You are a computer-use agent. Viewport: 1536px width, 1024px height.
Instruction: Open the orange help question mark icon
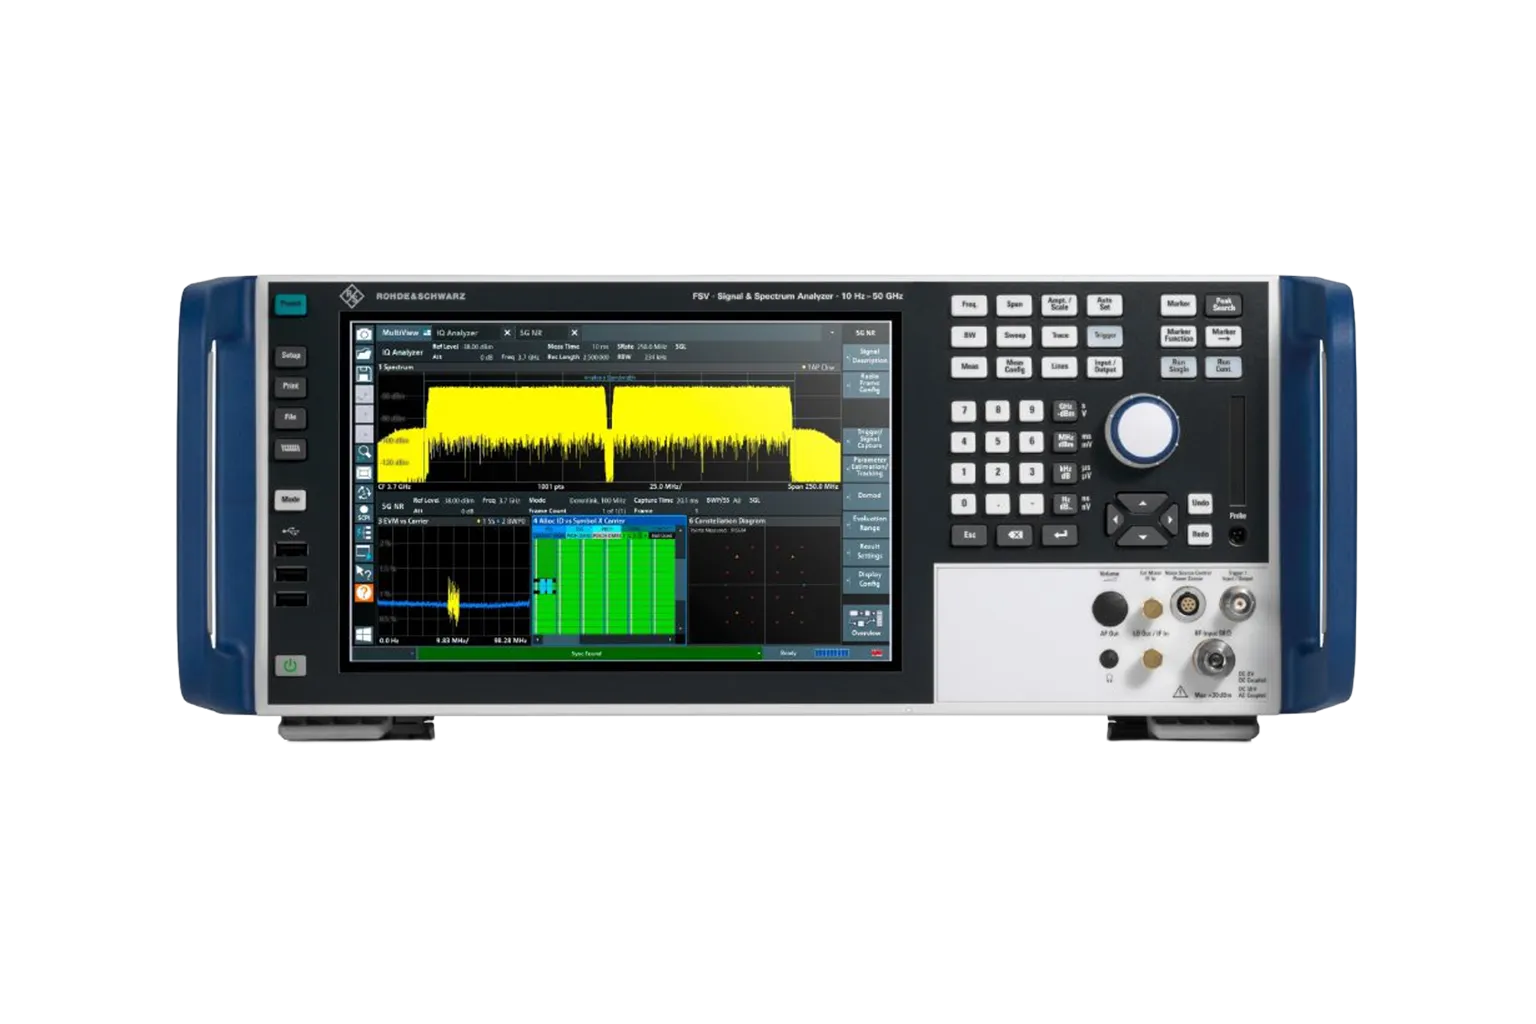[x=364, y=593]
